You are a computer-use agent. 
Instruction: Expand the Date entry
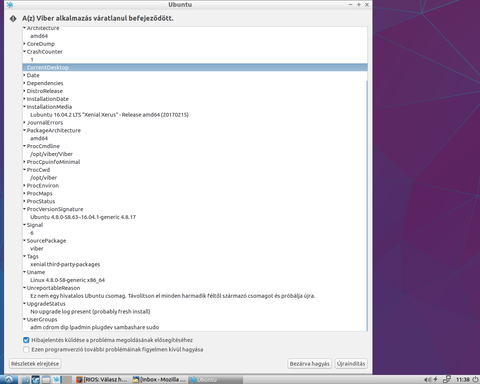(x=24, y=75)
